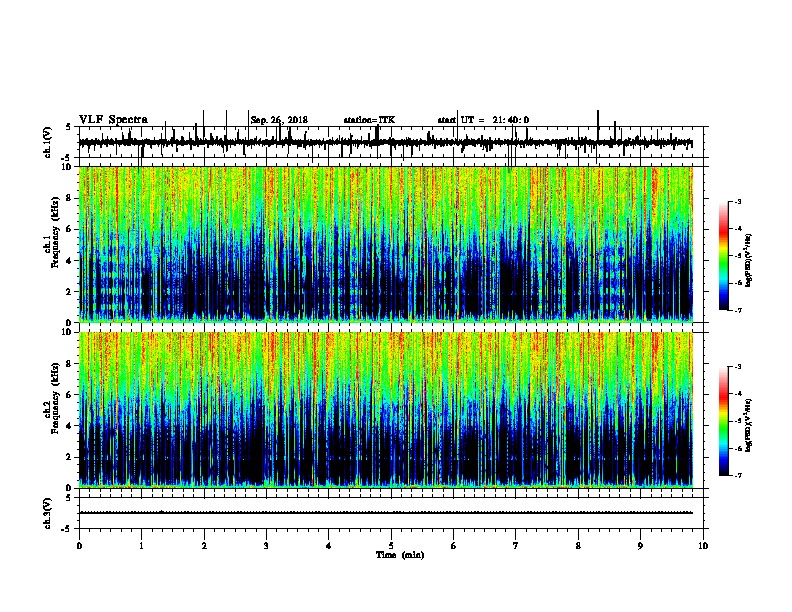Click the "-3" label on ch.2 colorbar
The image size is (792, 612).
pyautogui.click(x=737, y=367)
